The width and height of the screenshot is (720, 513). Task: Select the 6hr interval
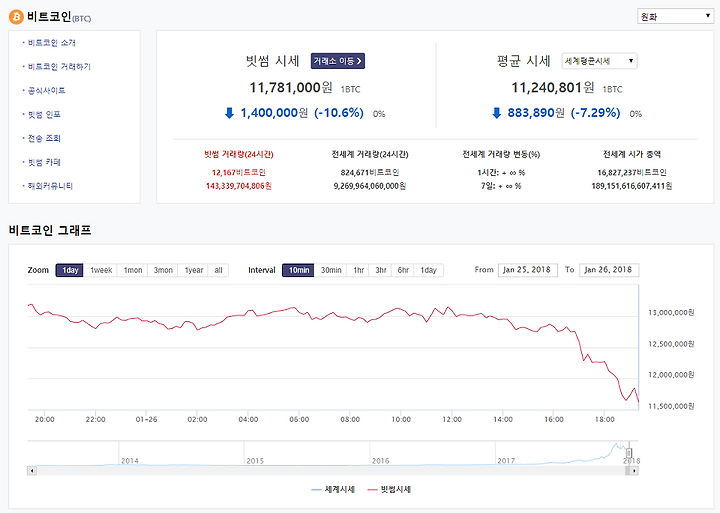403,270
